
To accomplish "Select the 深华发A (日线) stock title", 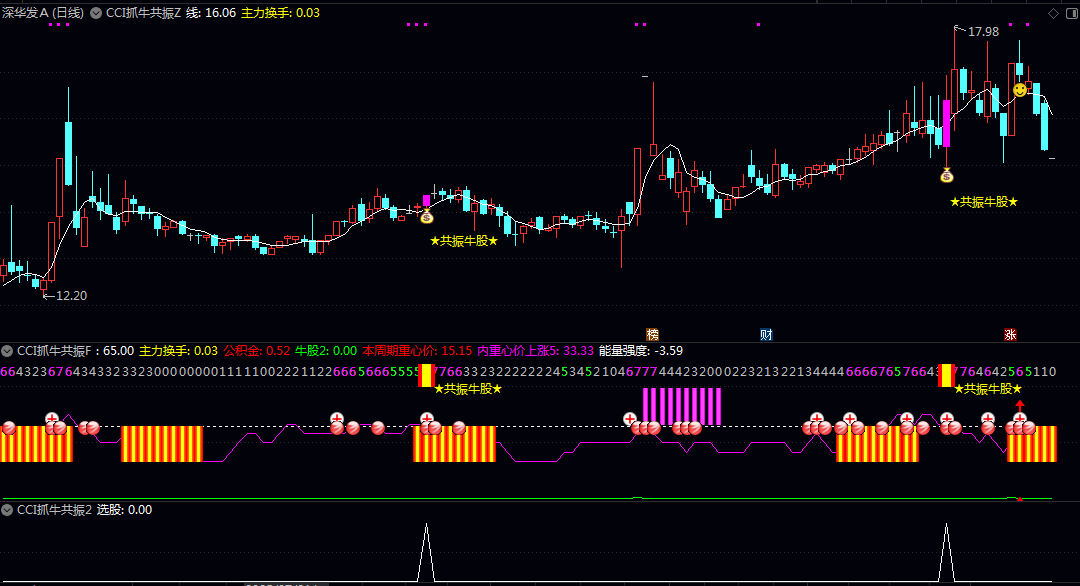I will click(43, 13).
